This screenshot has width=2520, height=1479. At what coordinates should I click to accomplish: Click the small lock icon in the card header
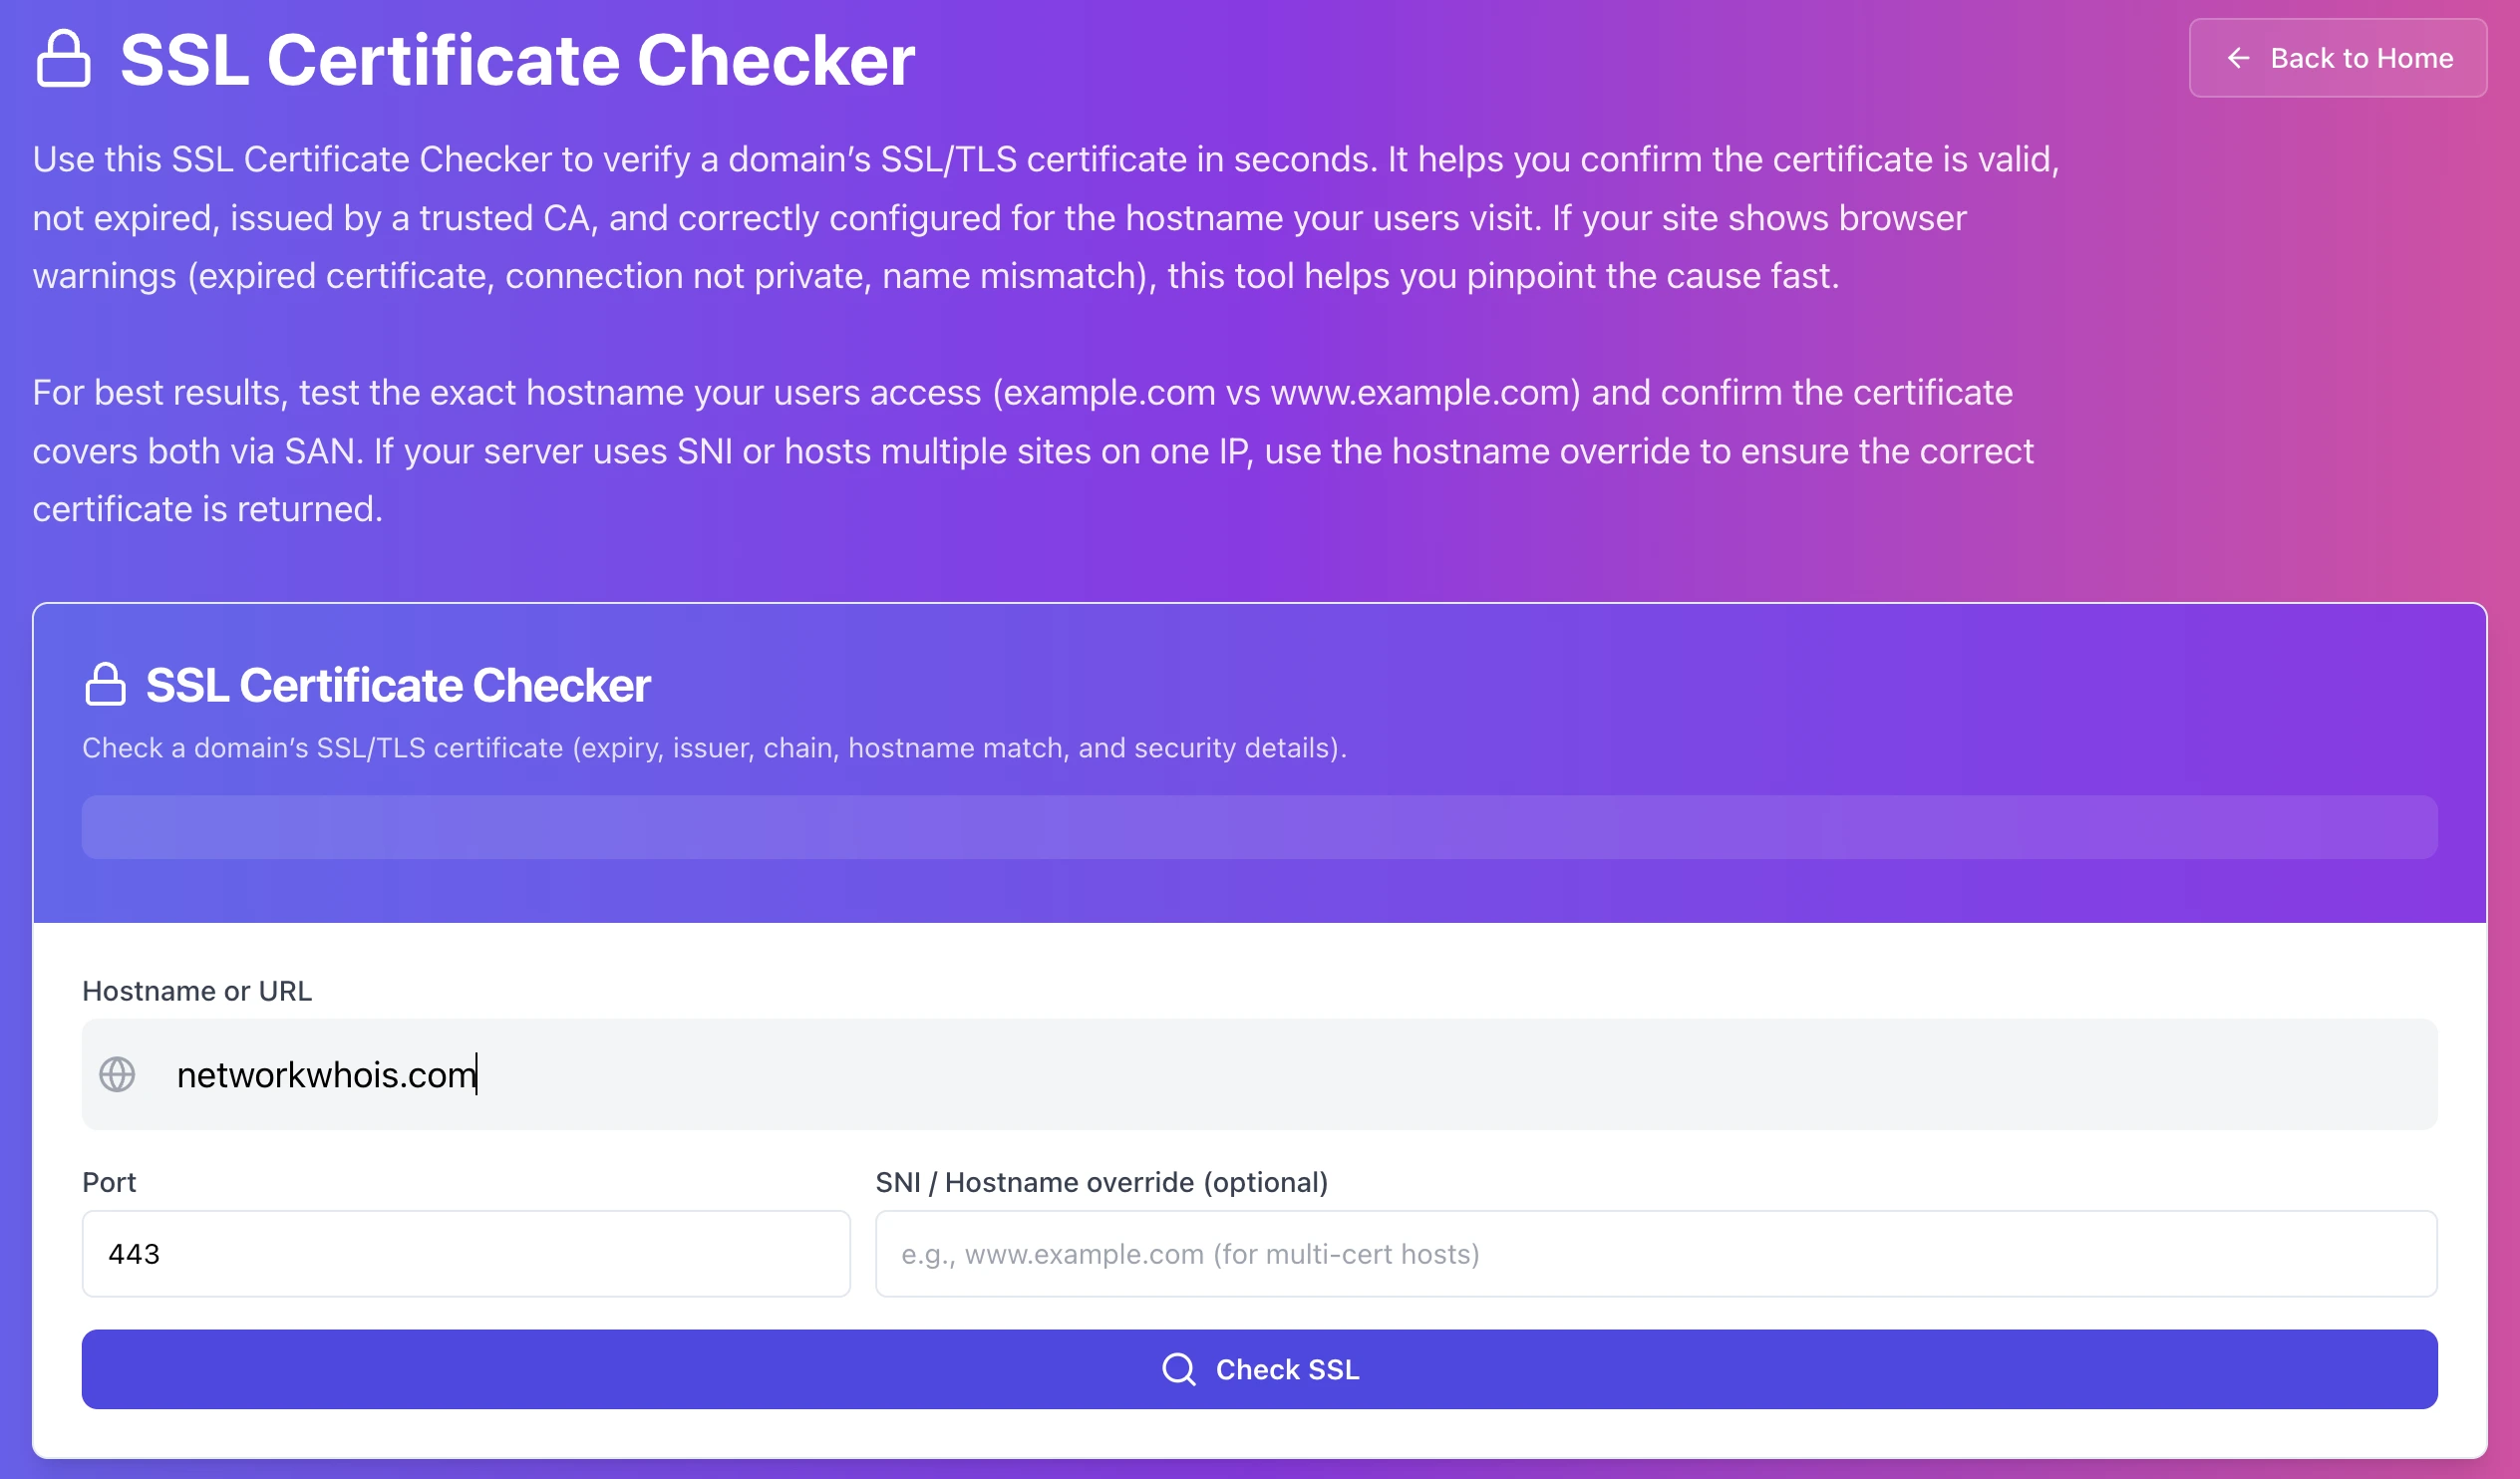coord(105,685)
